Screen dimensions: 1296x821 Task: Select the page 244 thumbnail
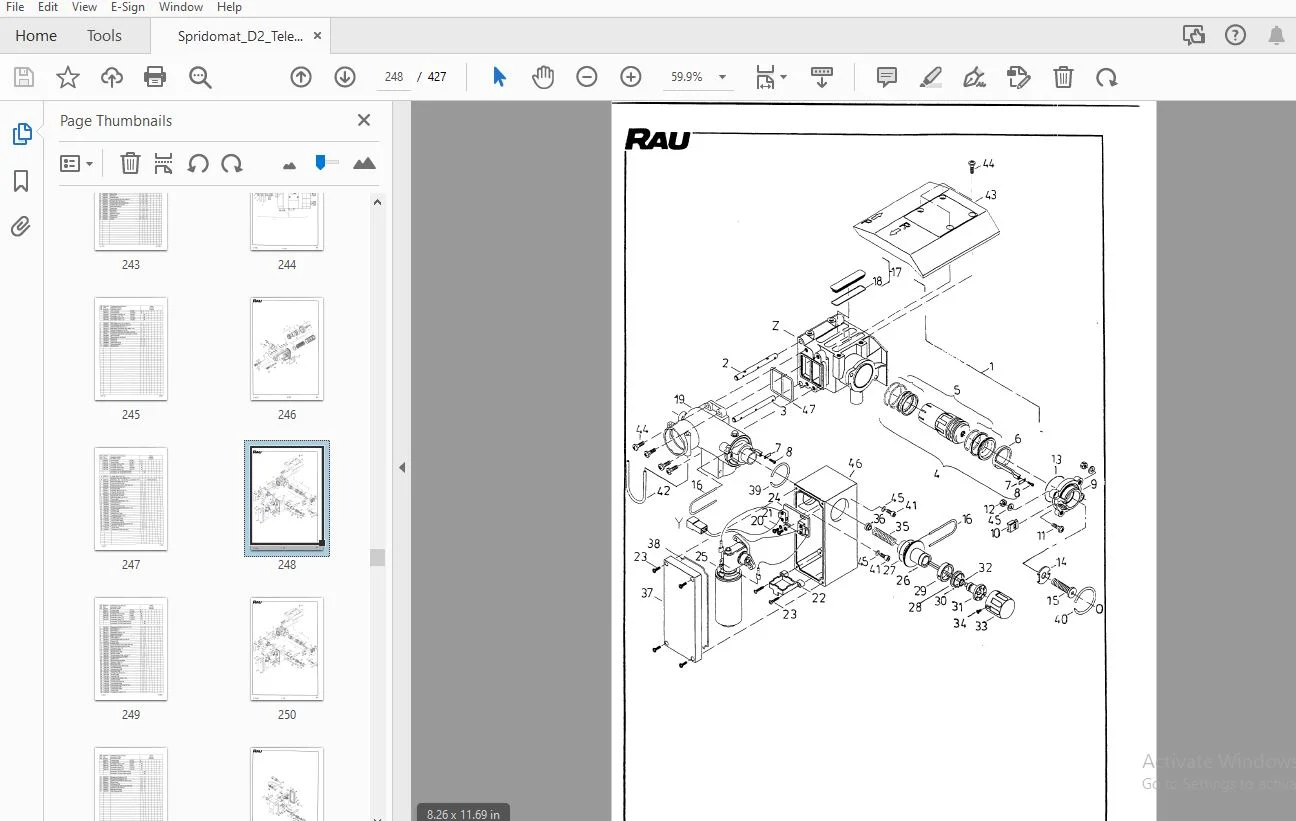[x=287, y=224]
